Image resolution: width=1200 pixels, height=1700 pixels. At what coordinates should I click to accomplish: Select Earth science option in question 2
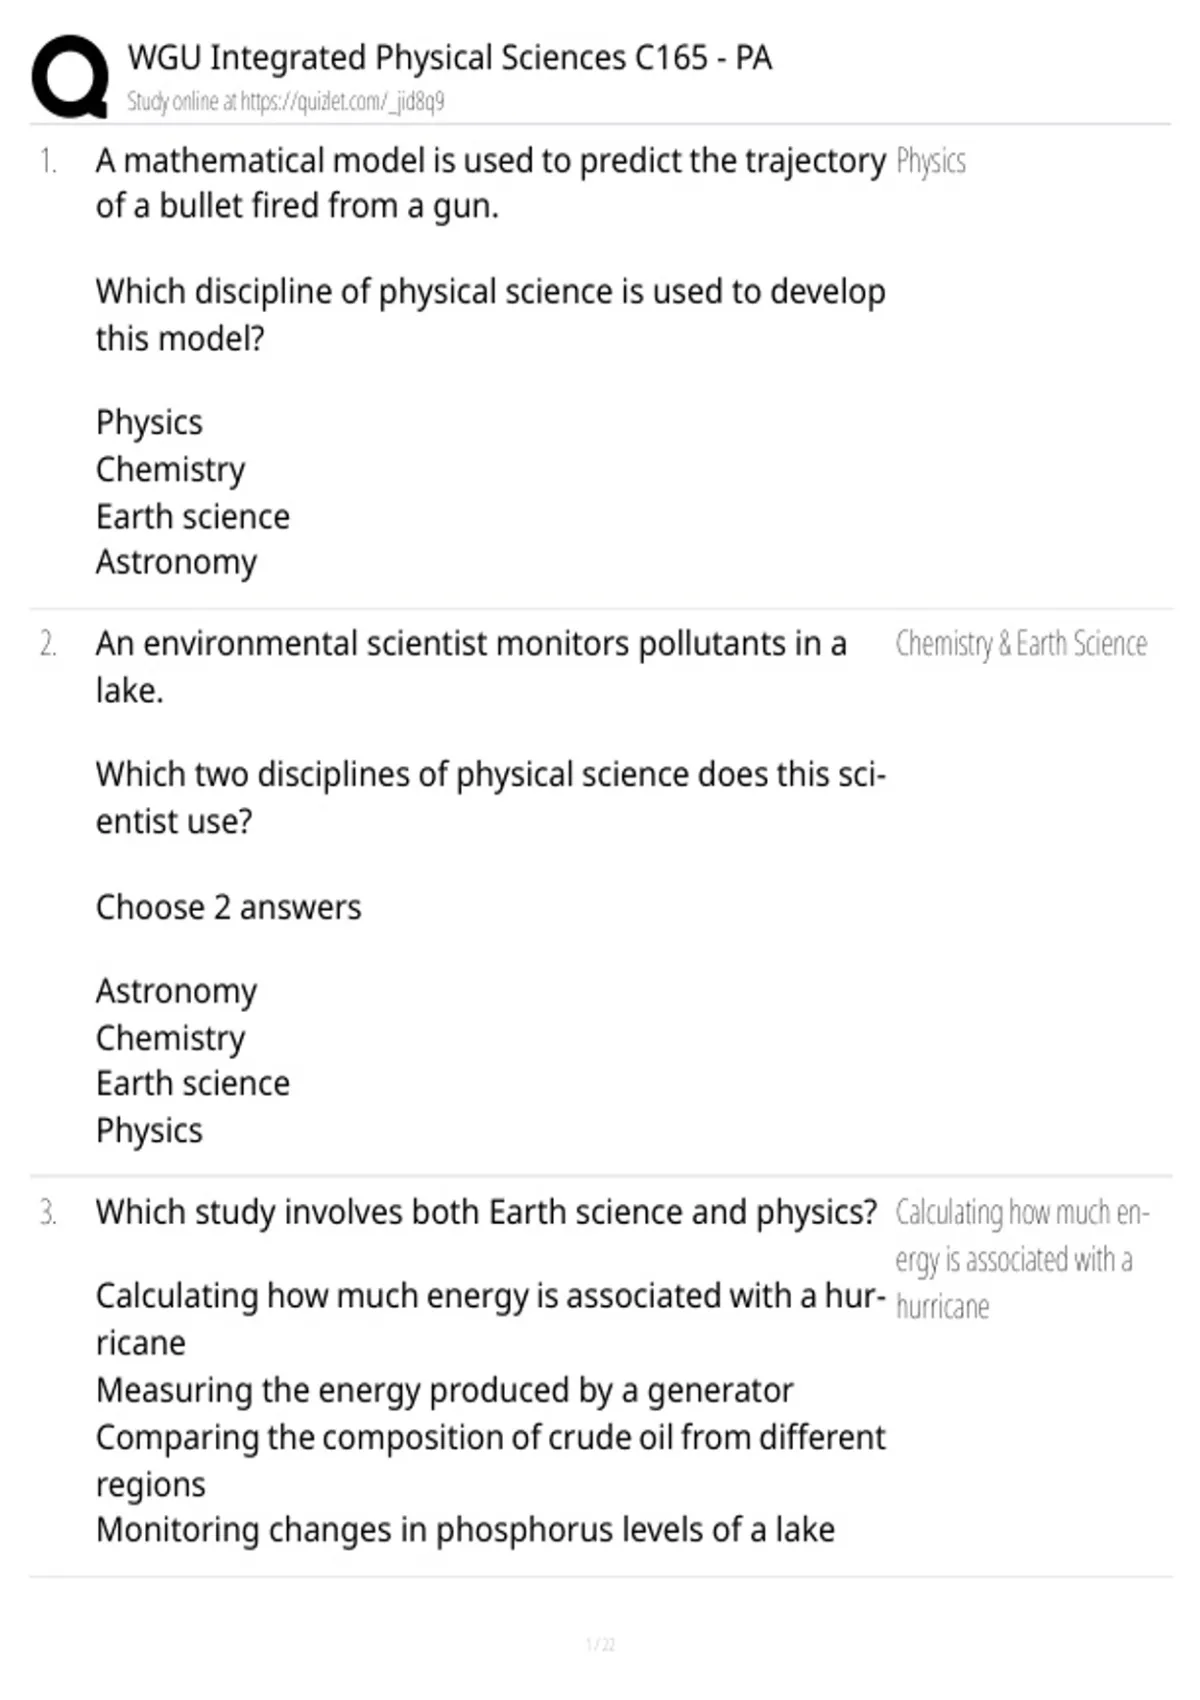193,1084
